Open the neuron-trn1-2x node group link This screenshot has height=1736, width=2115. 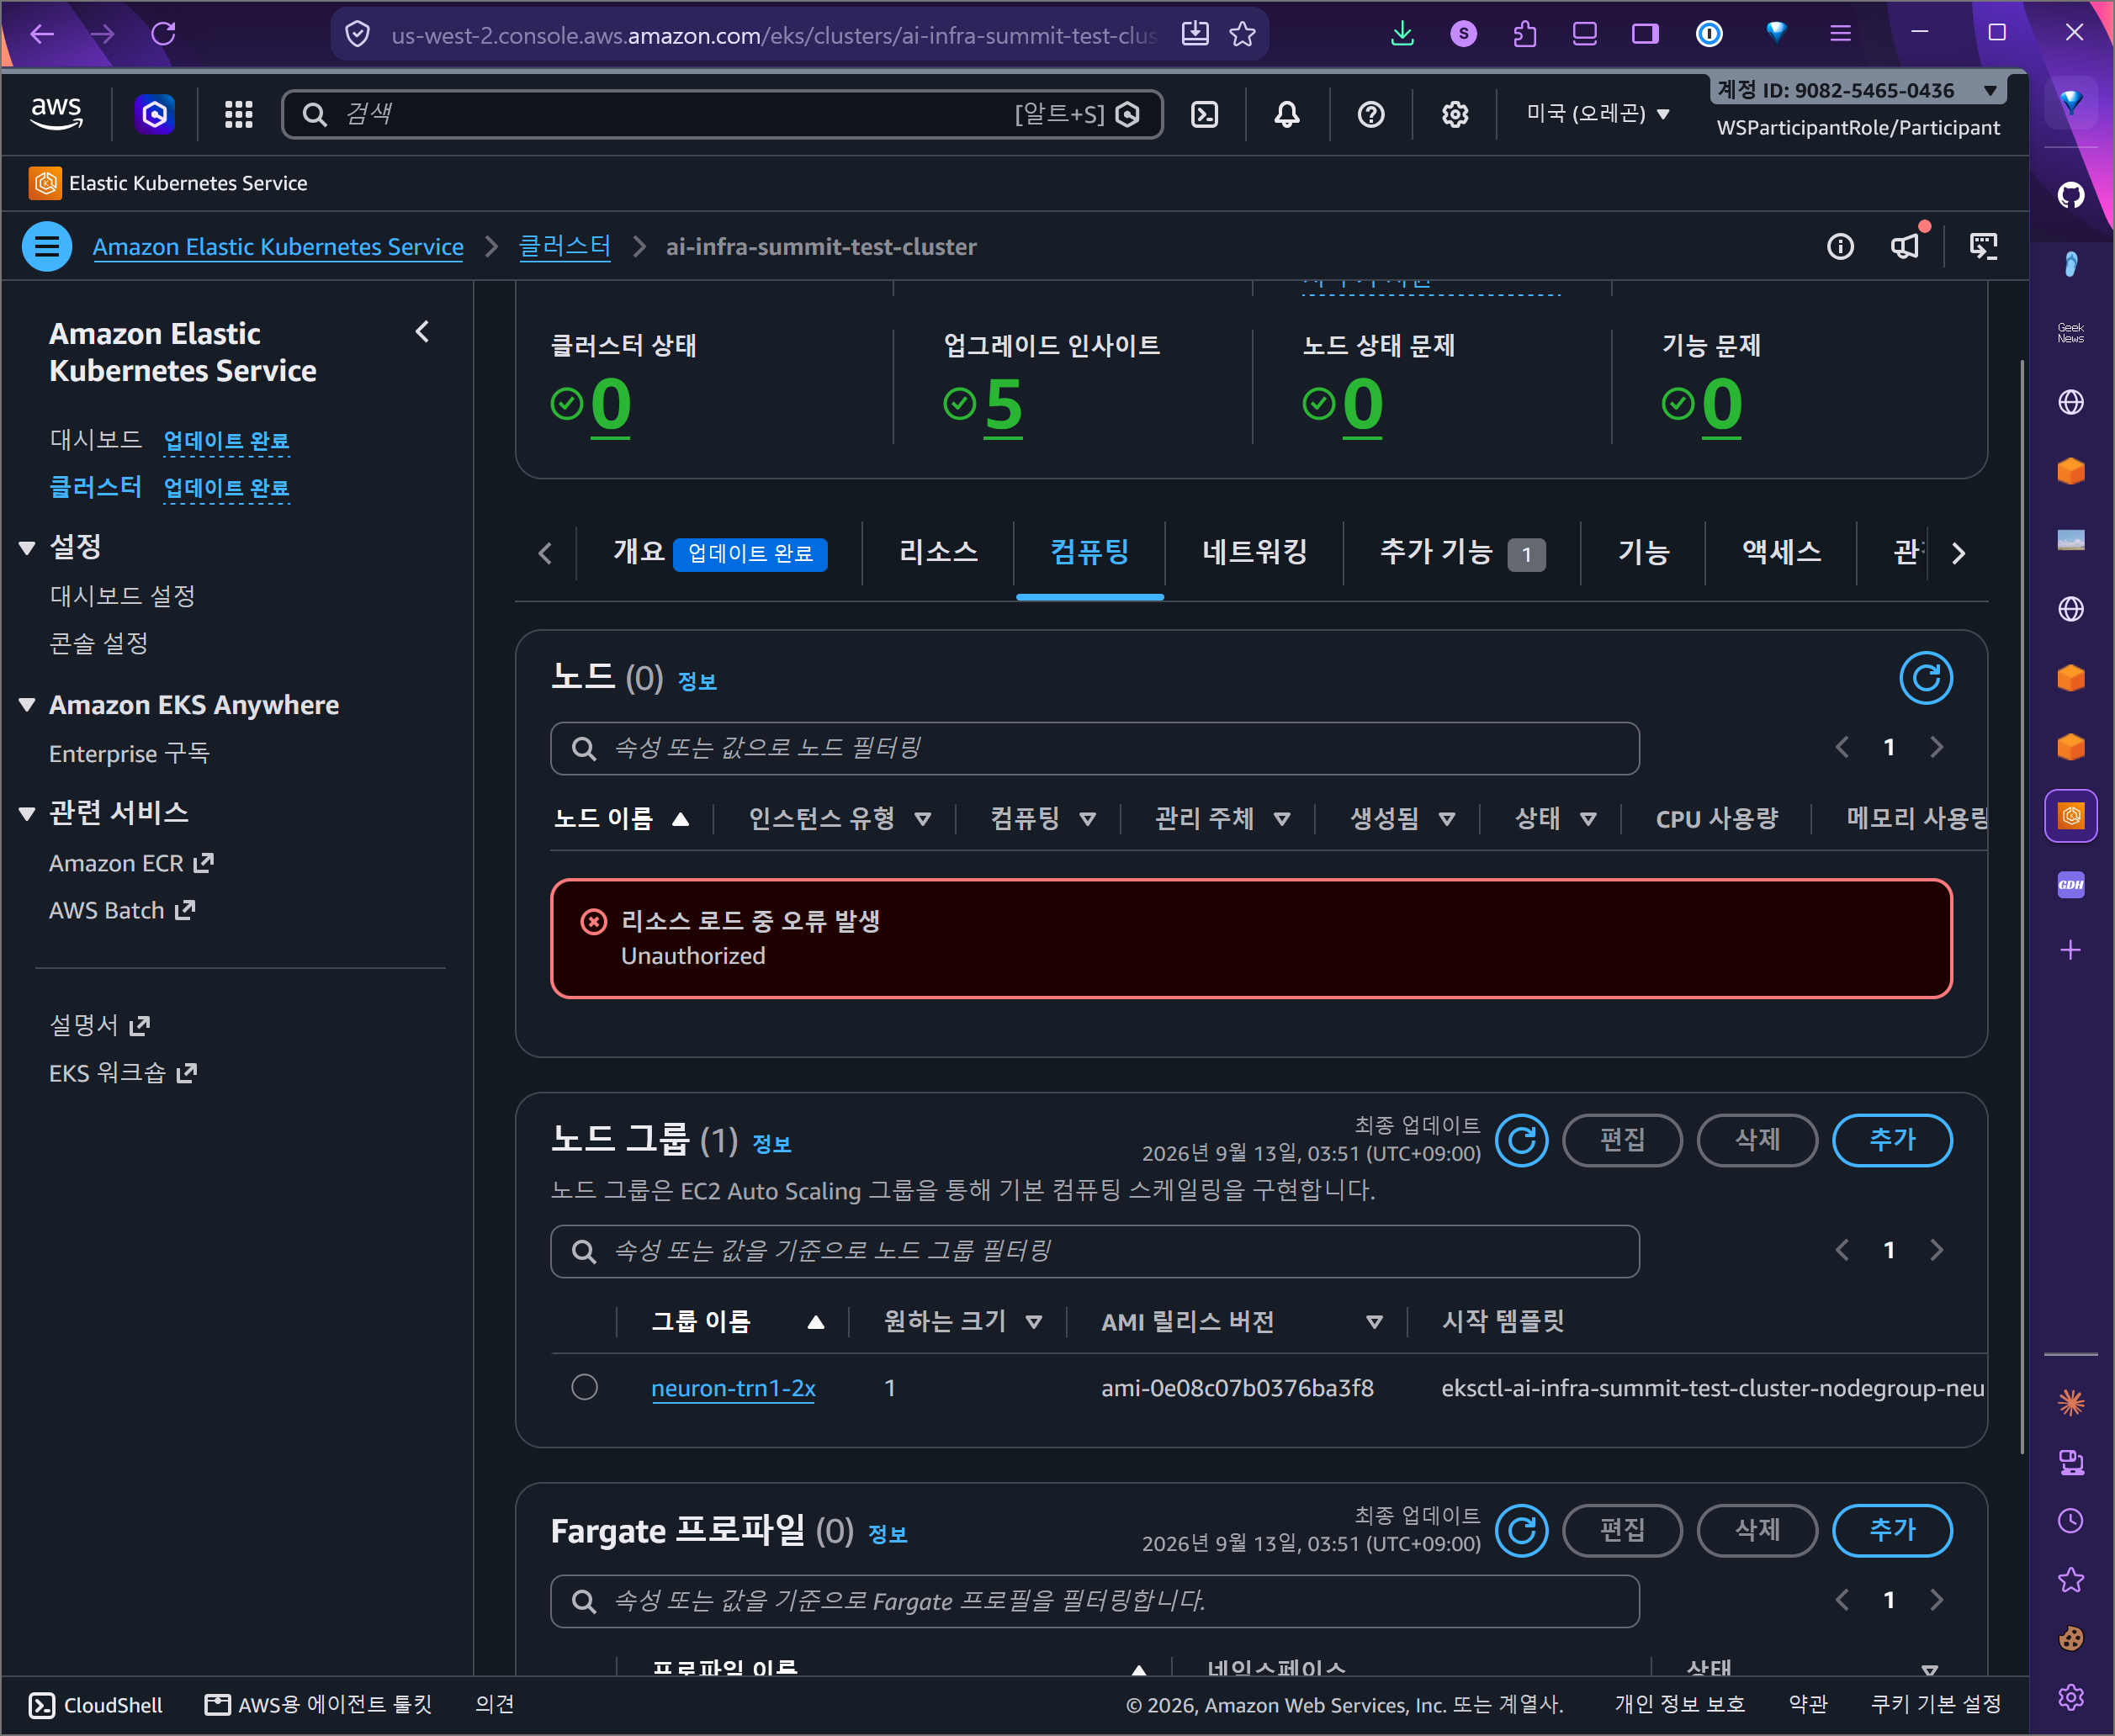(733, 1388)
